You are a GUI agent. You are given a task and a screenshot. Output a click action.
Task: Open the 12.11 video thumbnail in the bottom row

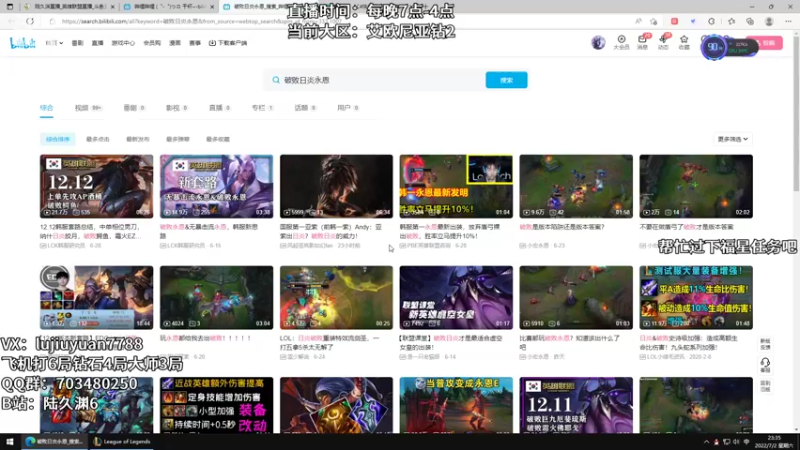[576, 406]
